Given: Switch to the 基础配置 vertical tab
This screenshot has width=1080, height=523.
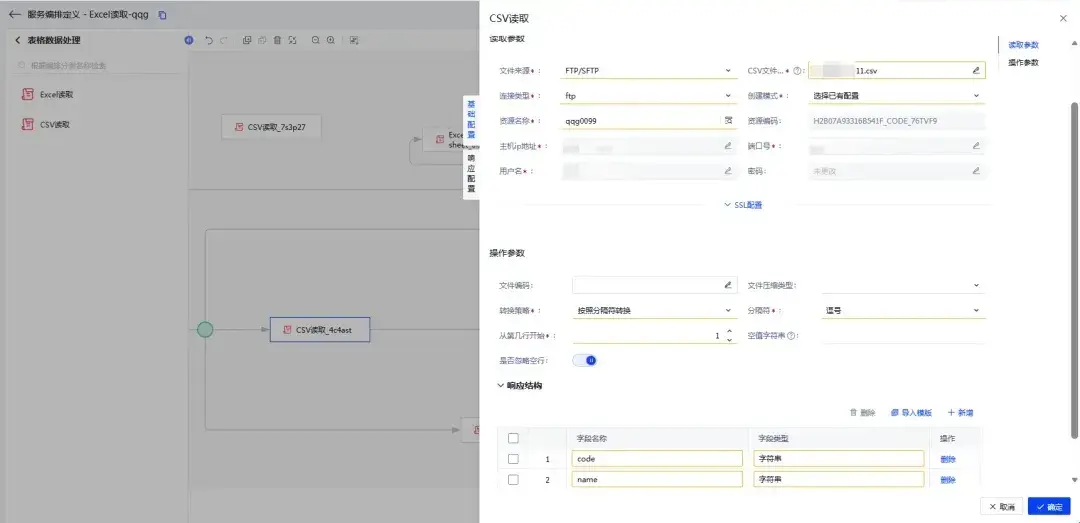Looking at the screenshot, I should click(x=471, y=119).
